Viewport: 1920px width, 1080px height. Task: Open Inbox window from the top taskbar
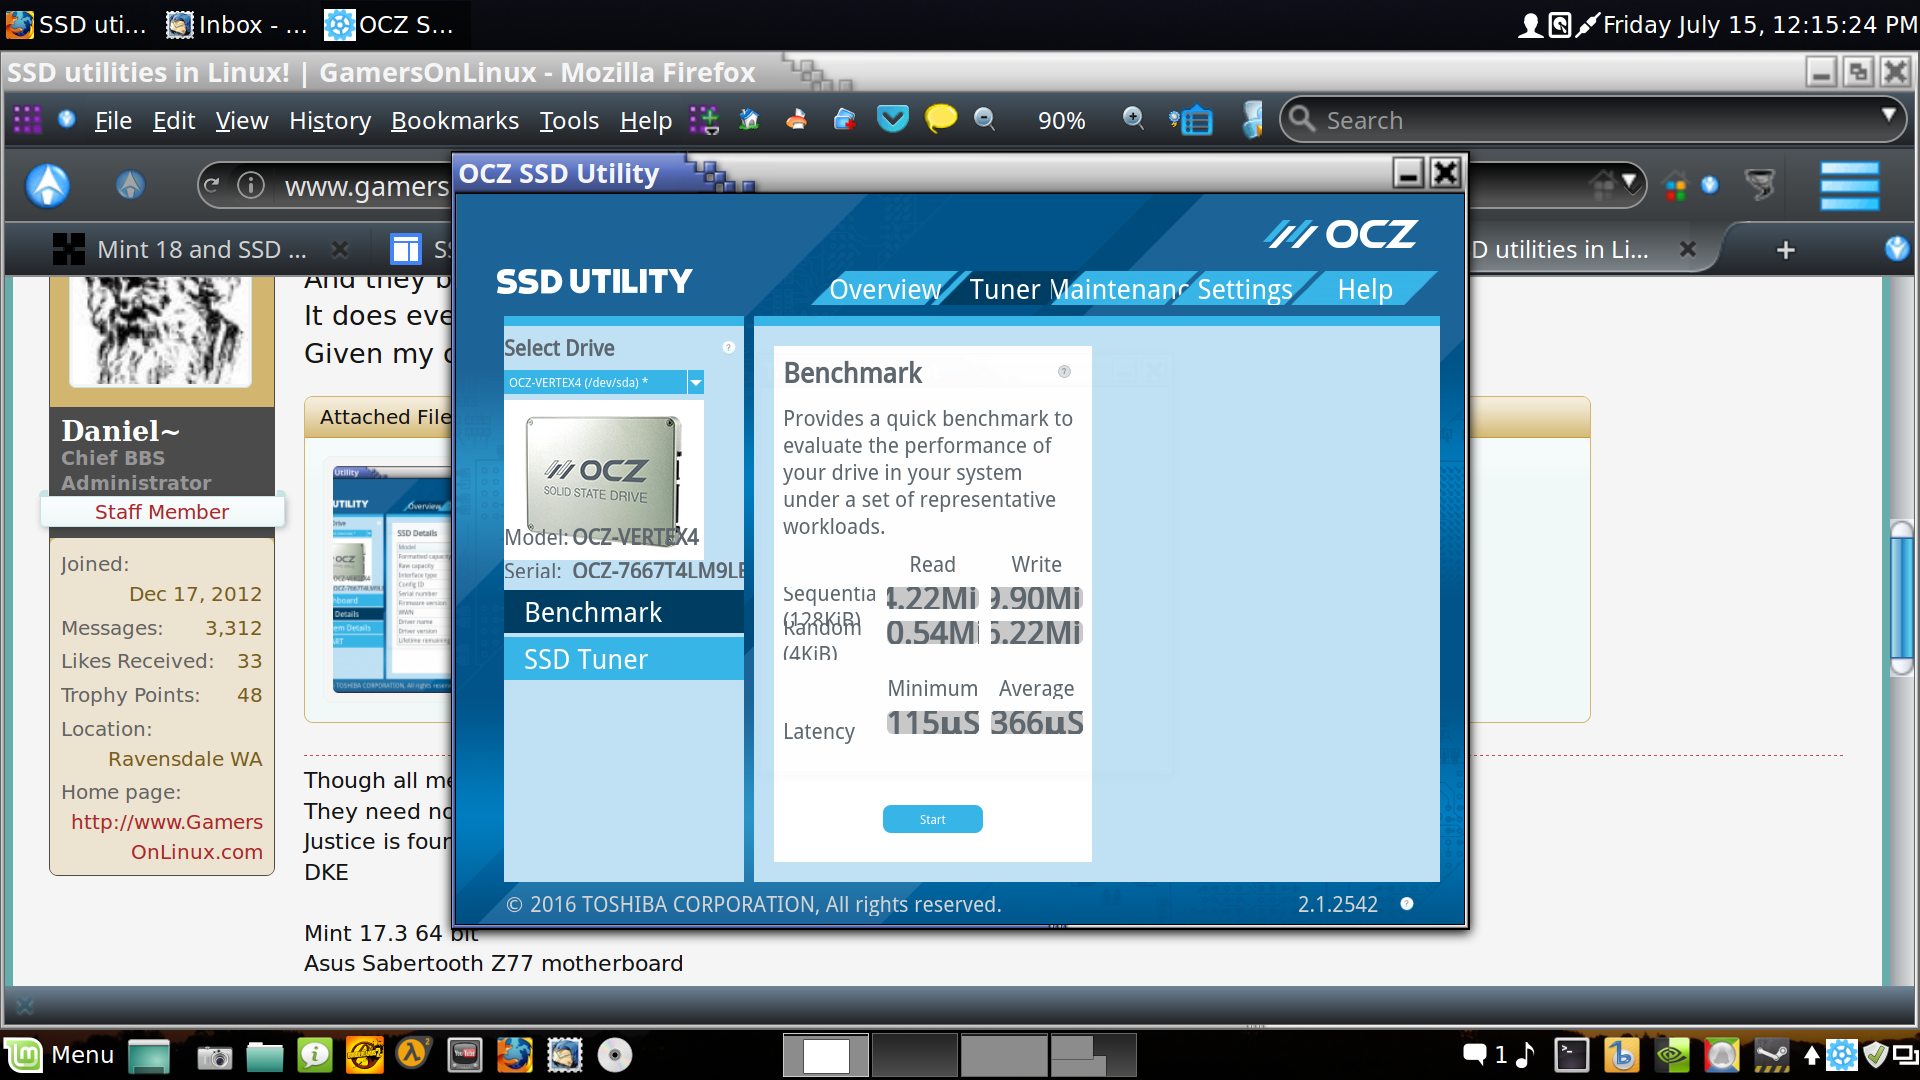tap(237, 25)
